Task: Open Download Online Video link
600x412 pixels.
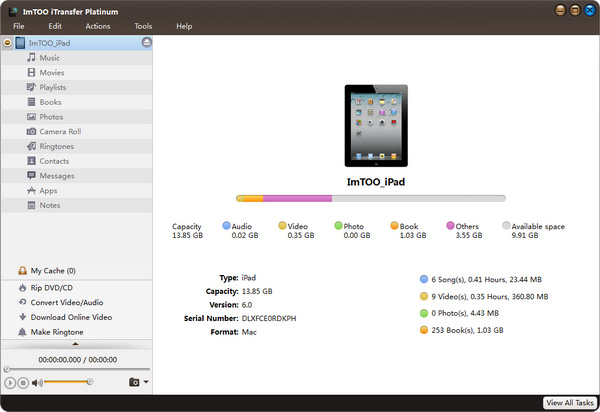Action: click(x=71, y=317)
